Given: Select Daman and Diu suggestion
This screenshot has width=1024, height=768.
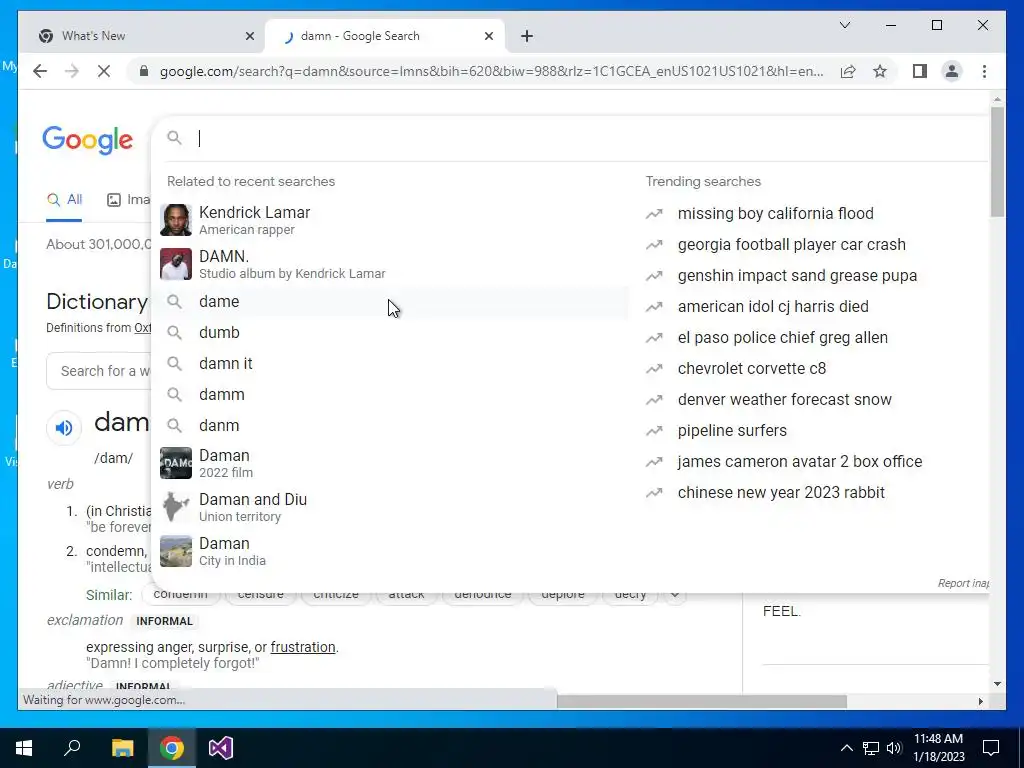Looking at the screenshot, I should [393, 507].
